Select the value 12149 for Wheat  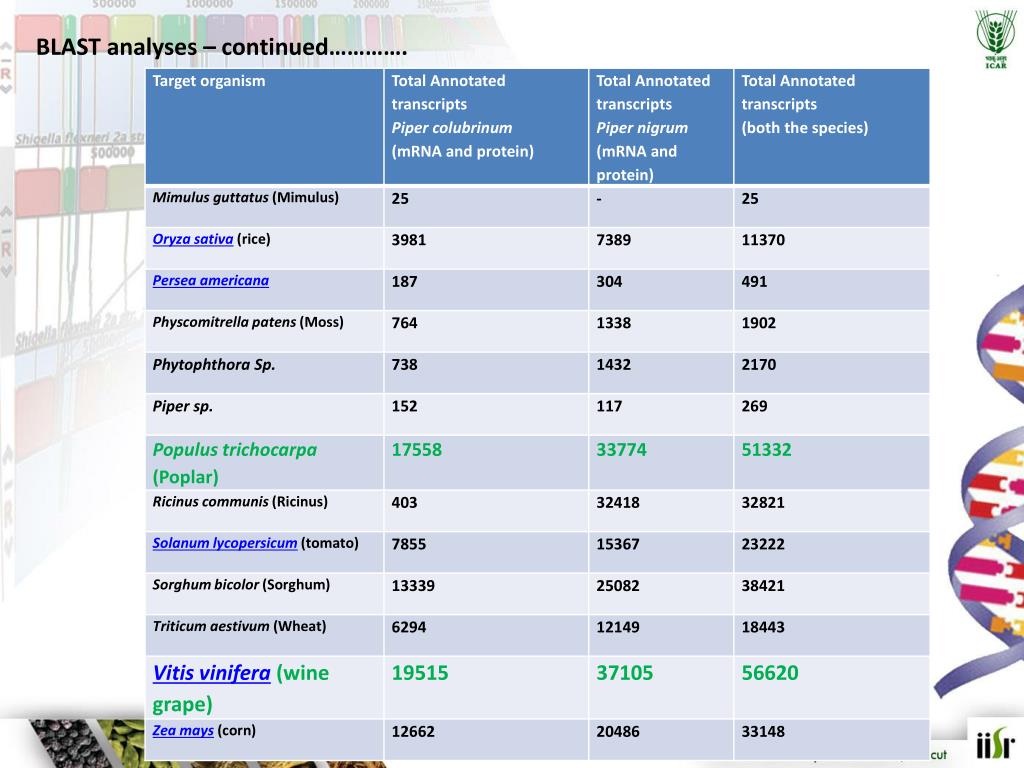(618, 628)
